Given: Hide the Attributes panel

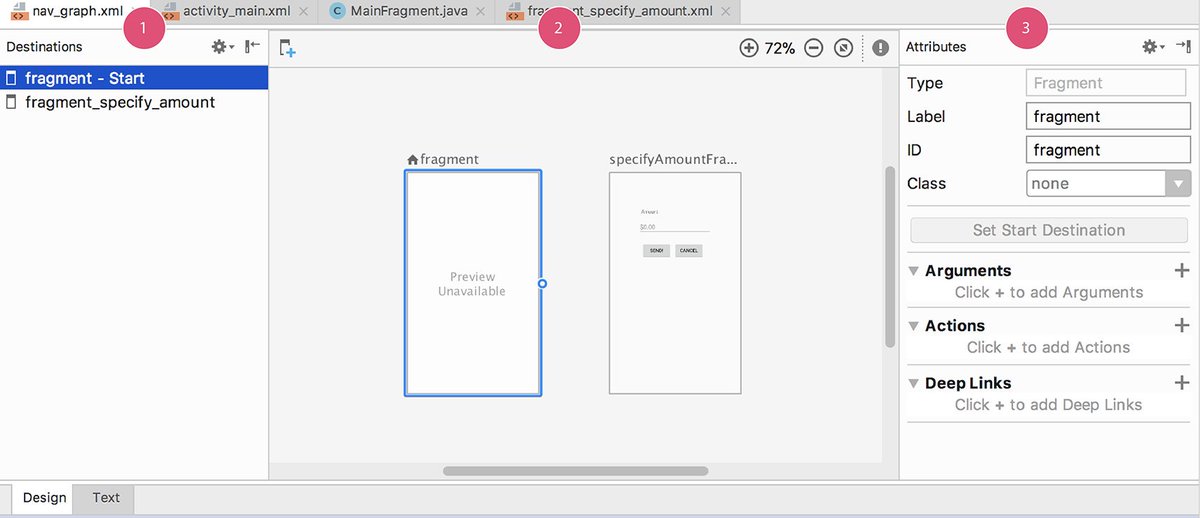Looking at the screenshot, I should coord(1183,47).
